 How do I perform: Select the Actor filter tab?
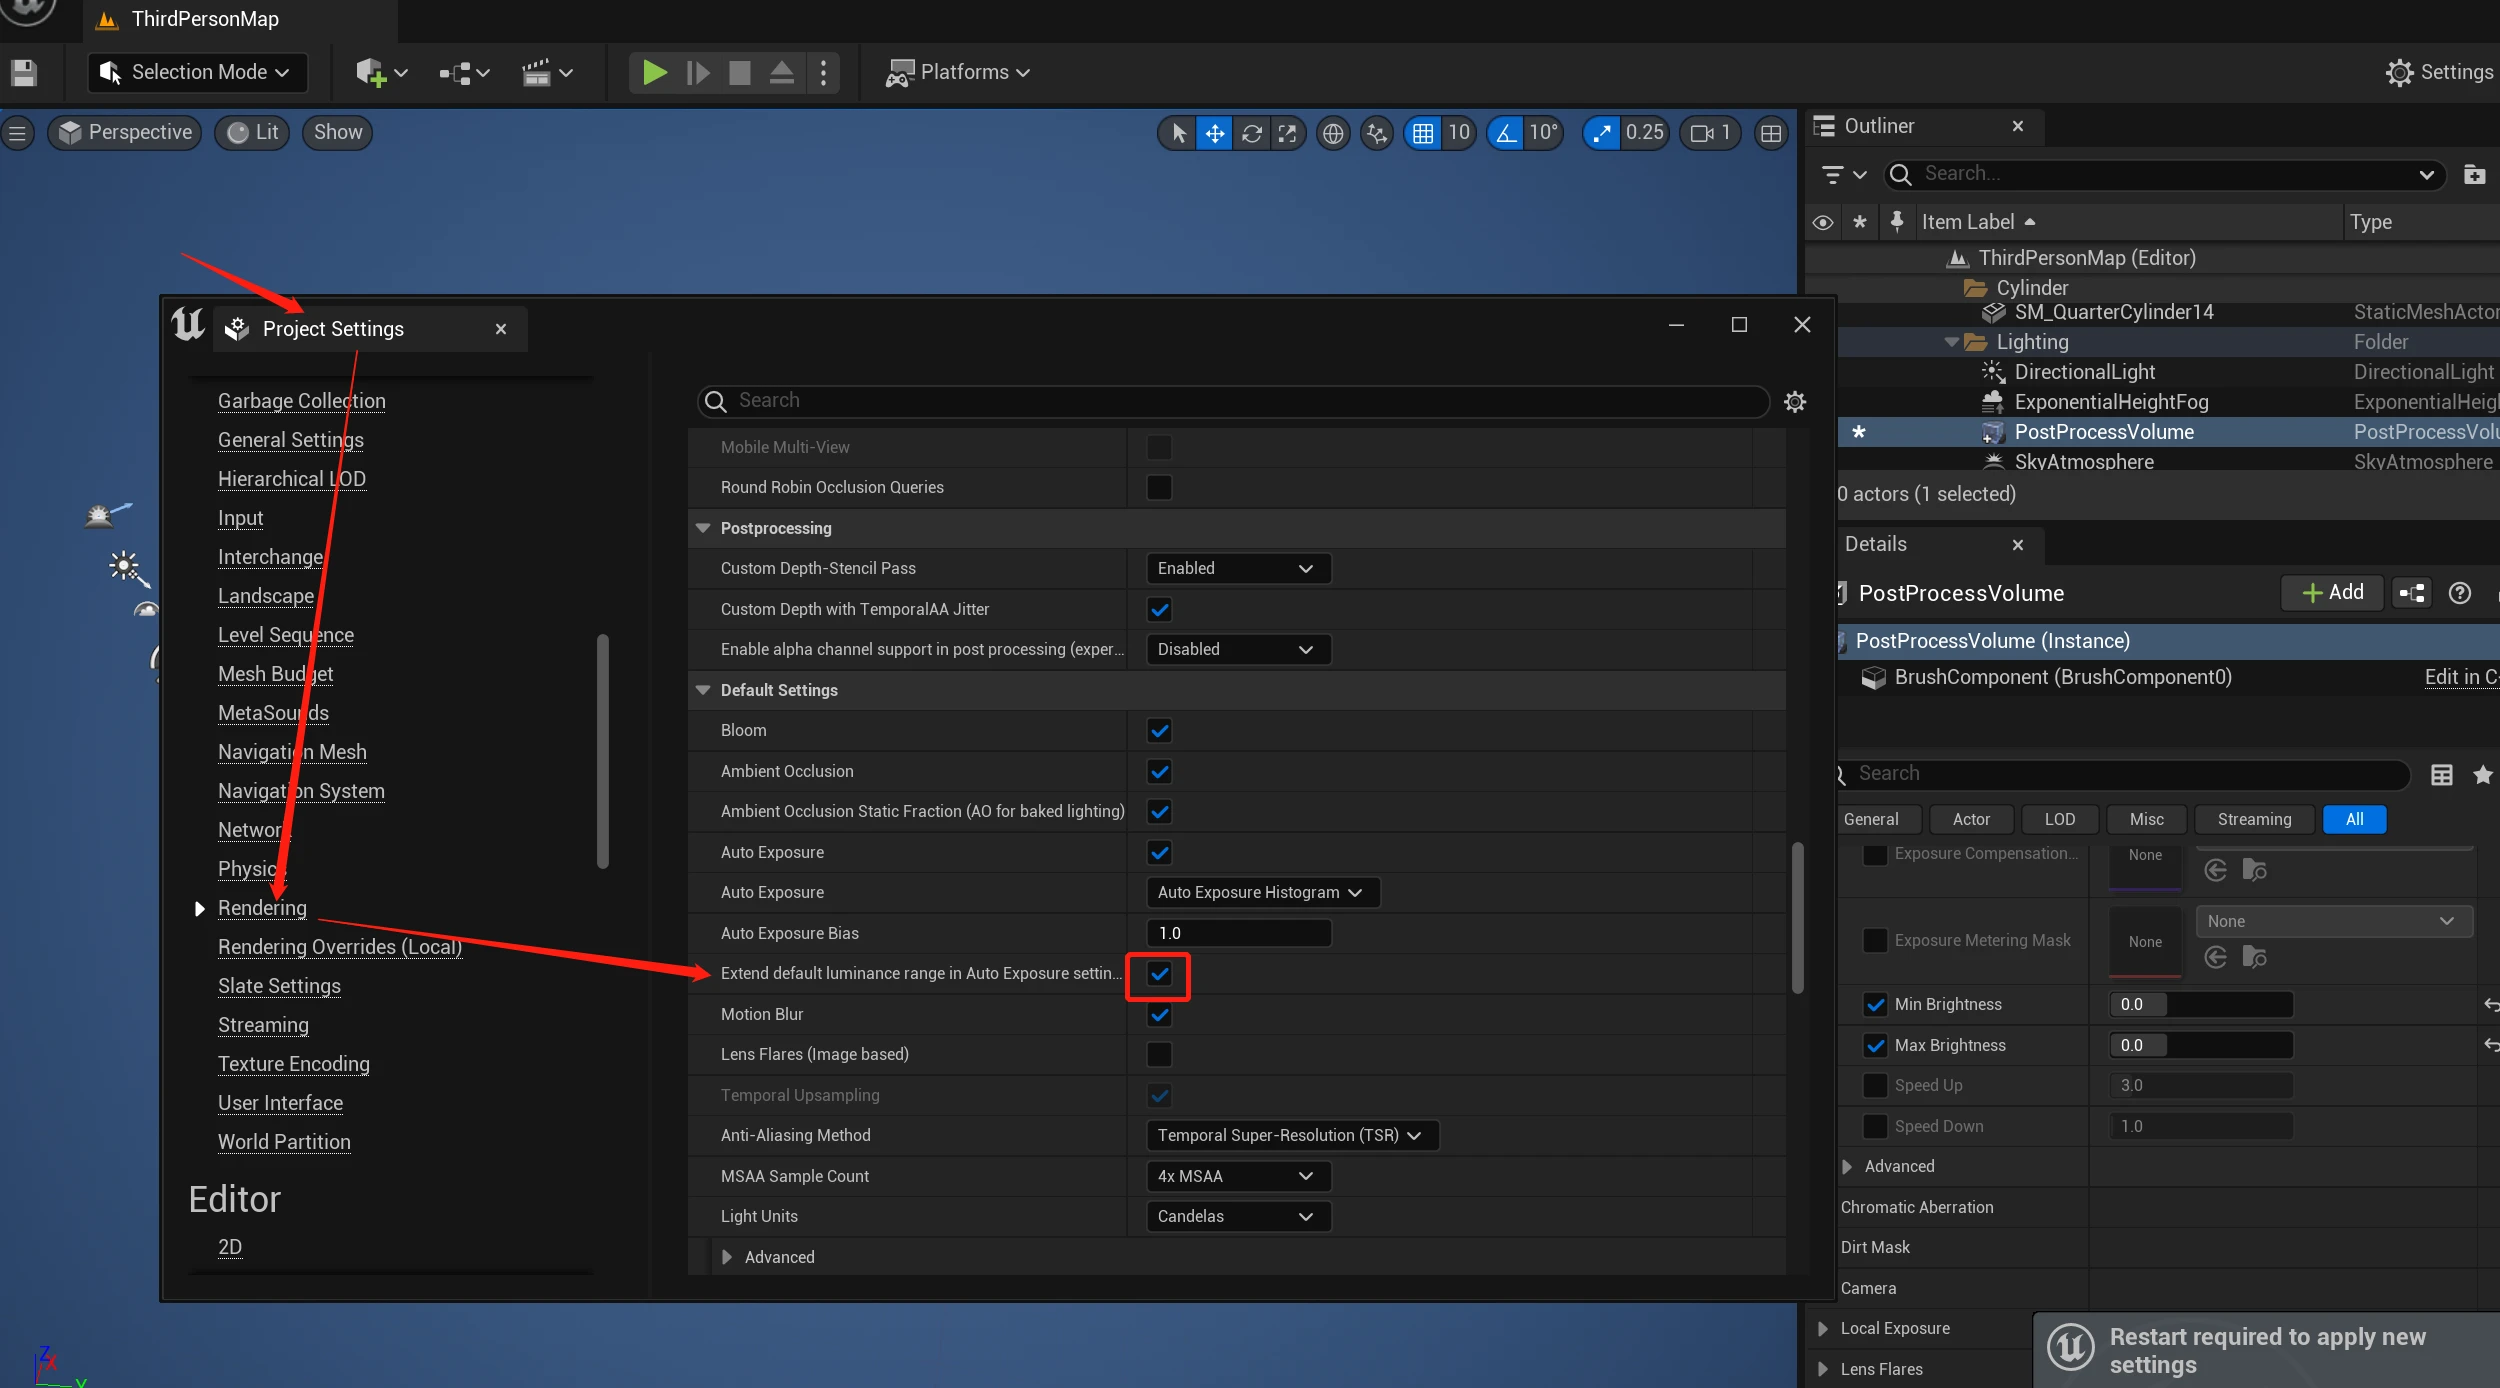(1971, 820)
